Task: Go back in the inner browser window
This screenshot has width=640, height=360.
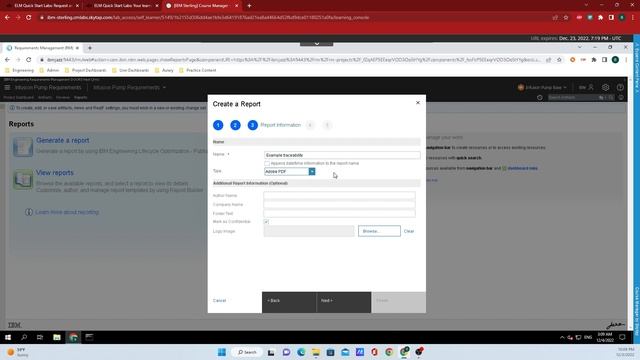Action: 7,60
